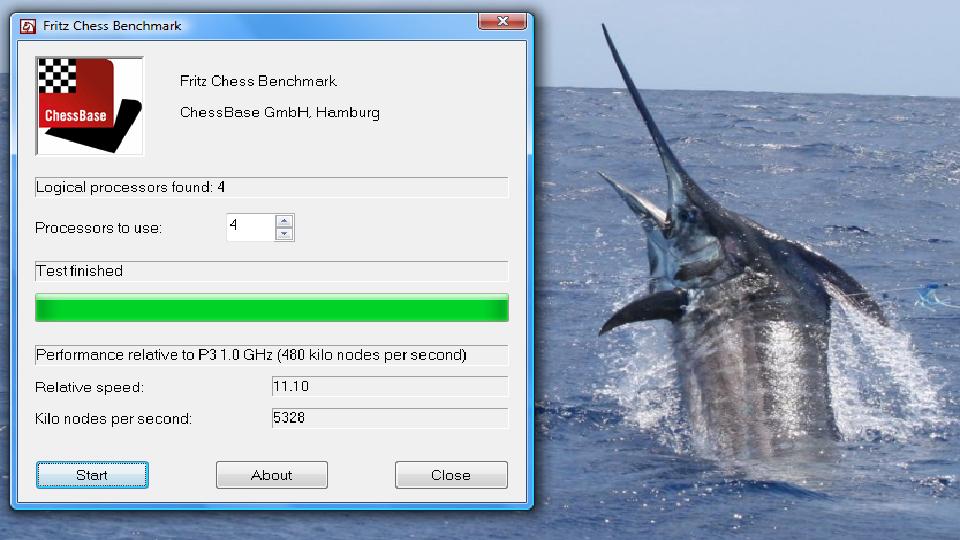Screen dimensions: 960x540
Task: Click the 'Fritz Chess Benchmark' heading beside logo
Action: point(258,81)
